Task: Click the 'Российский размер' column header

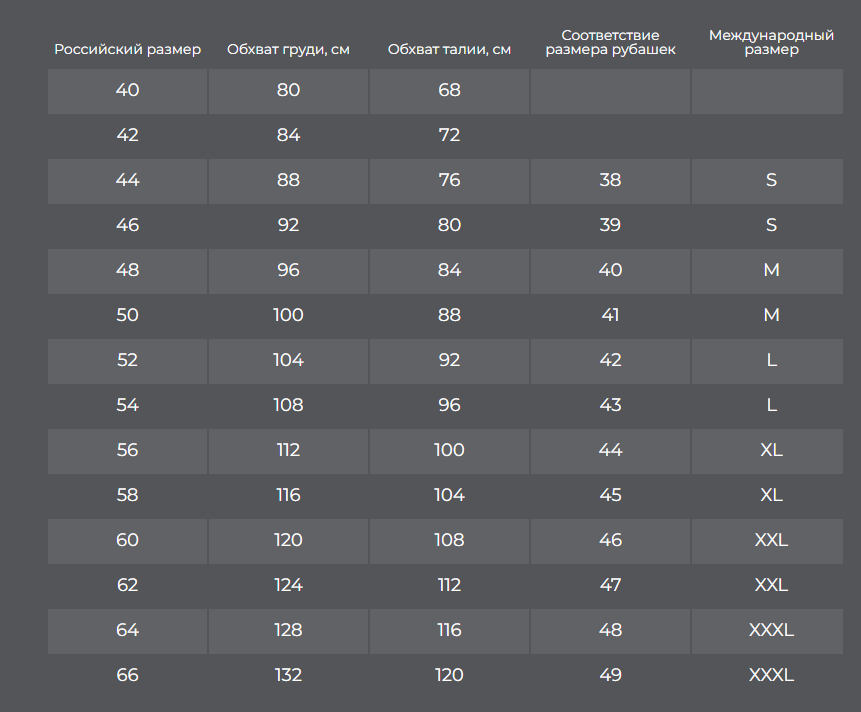Action: click(127, 49)
